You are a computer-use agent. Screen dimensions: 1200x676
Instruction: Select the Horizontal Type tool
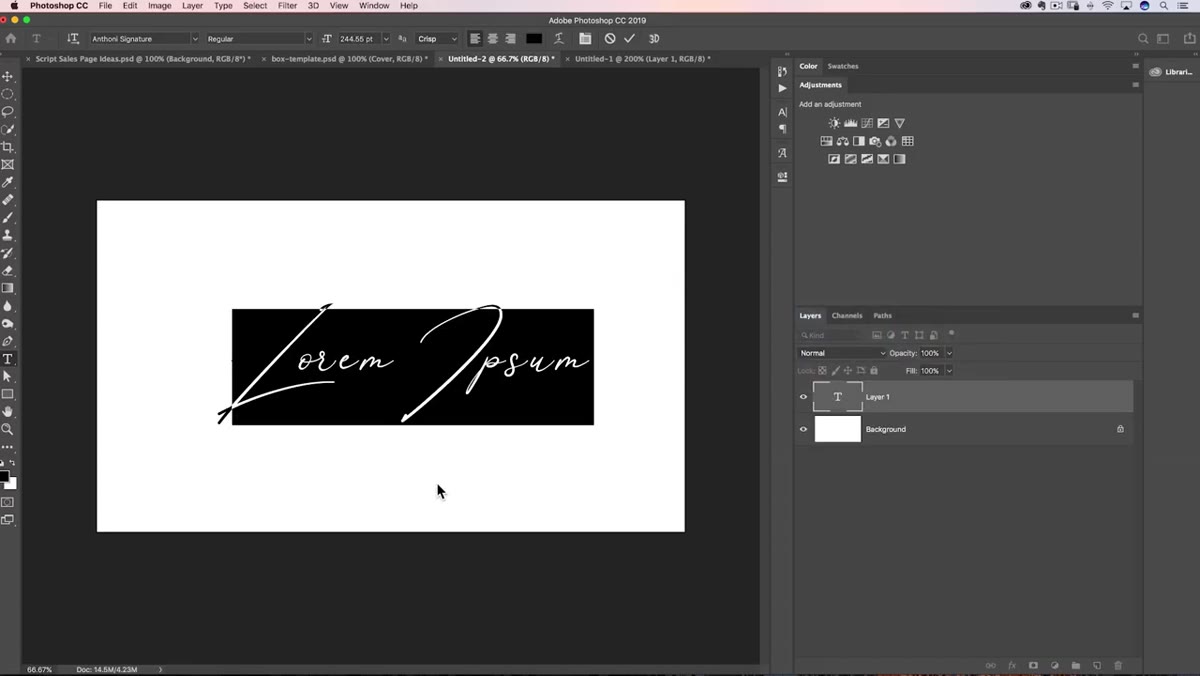8,359
